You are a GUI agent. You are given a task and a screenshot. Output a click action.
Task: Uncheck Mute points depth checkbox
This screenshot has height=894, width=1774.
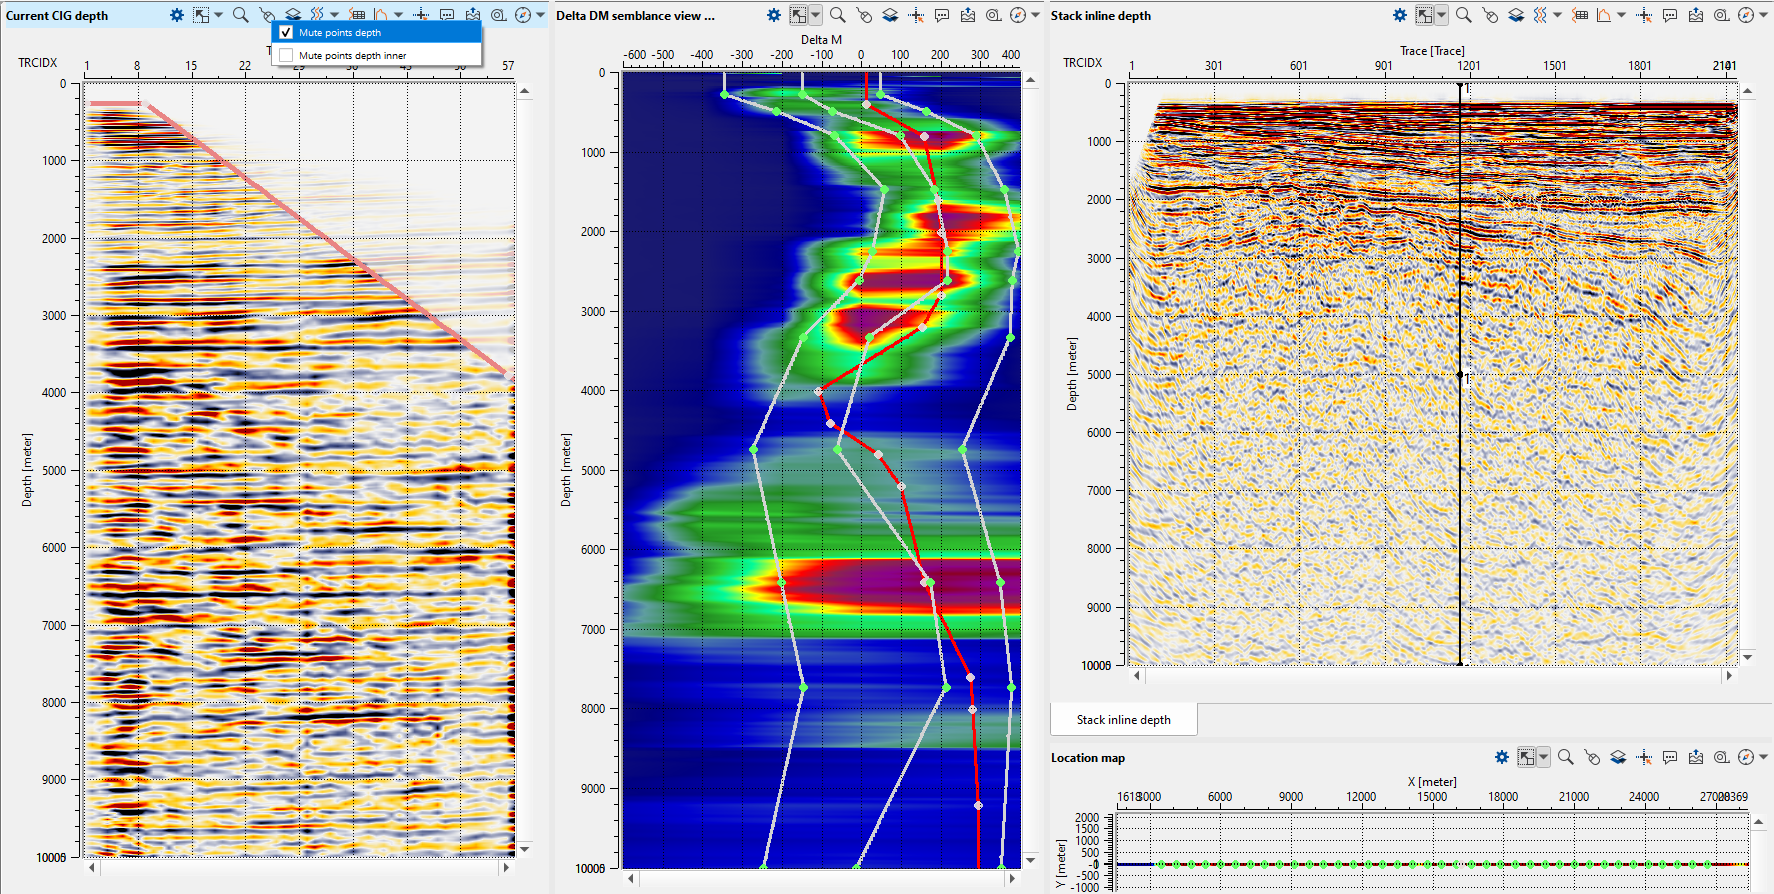[286, 32]
